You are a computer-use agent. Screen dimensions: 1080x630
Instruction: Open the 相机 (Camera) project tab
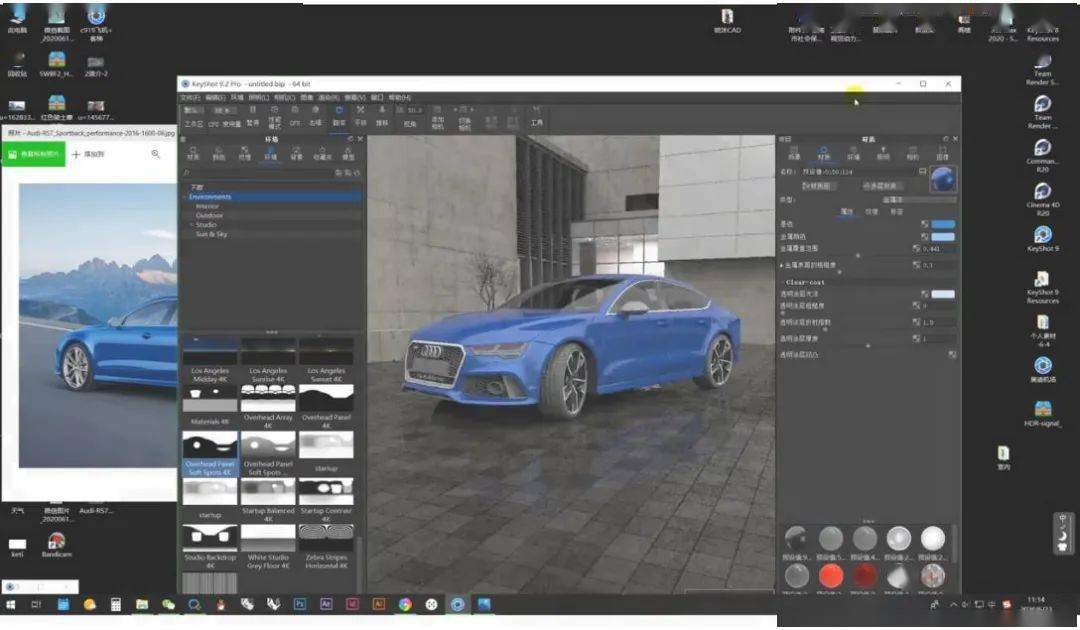[913, 153]
